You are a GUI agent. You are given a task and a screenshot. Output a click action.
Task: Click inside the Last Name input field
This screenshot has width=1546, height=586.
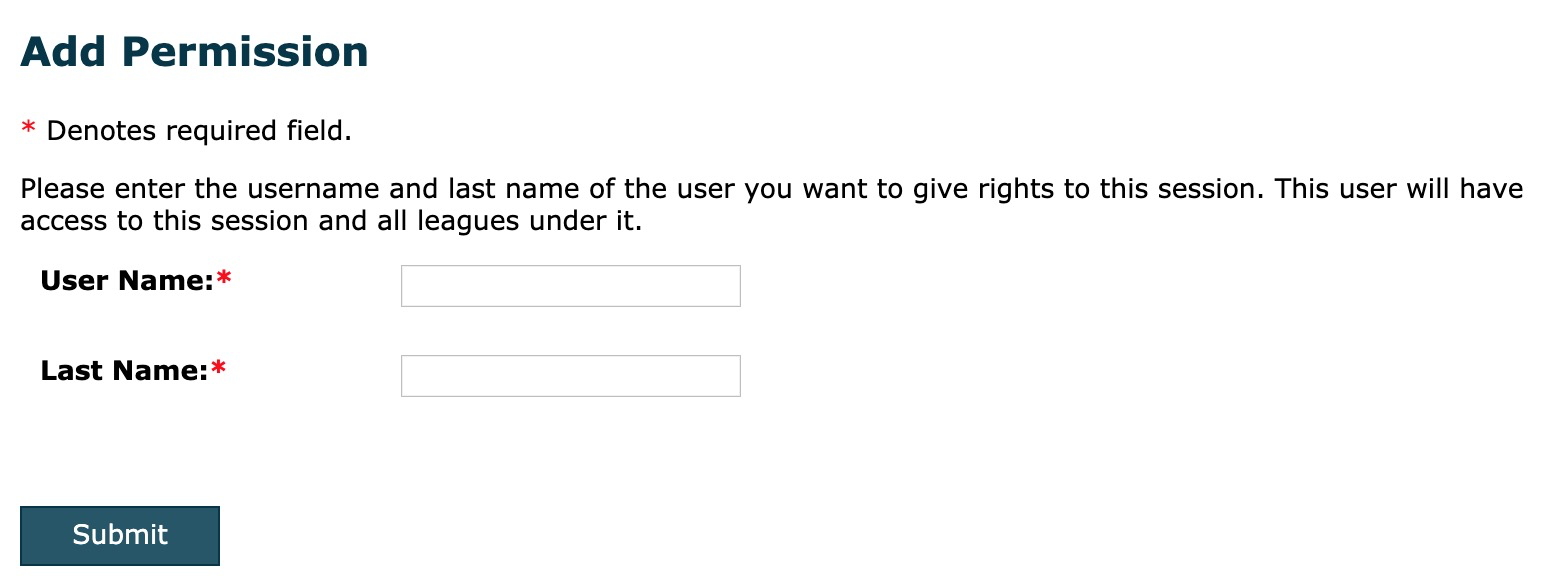569,375
